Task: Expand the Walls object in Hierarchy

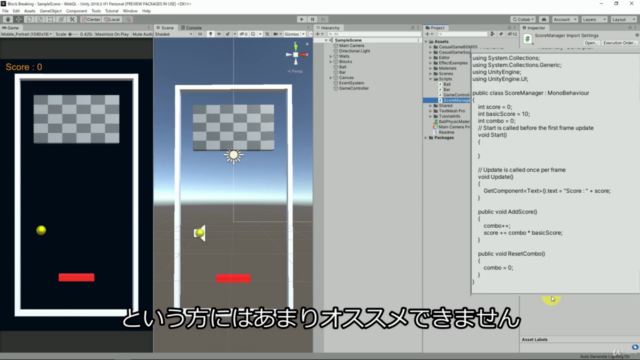Action: (x=331, y=56)
